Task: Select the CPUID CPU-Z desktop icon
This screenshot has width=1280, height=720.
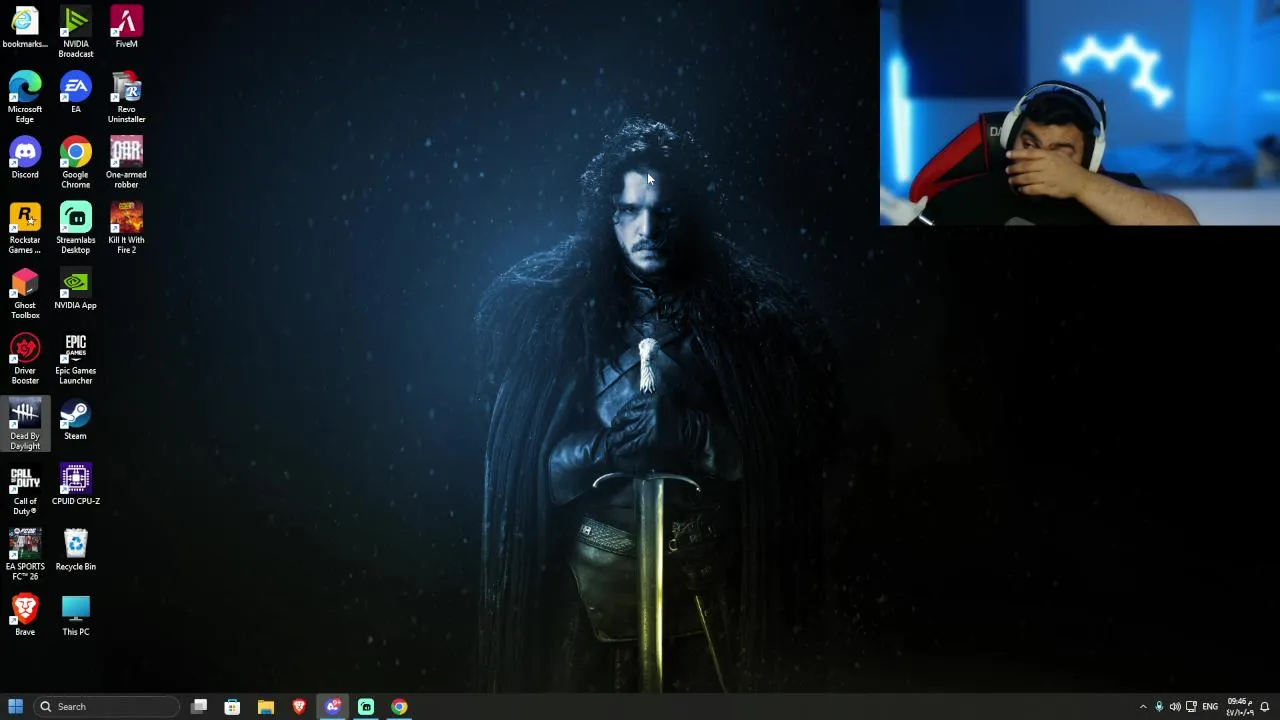Action: (76, 485)
